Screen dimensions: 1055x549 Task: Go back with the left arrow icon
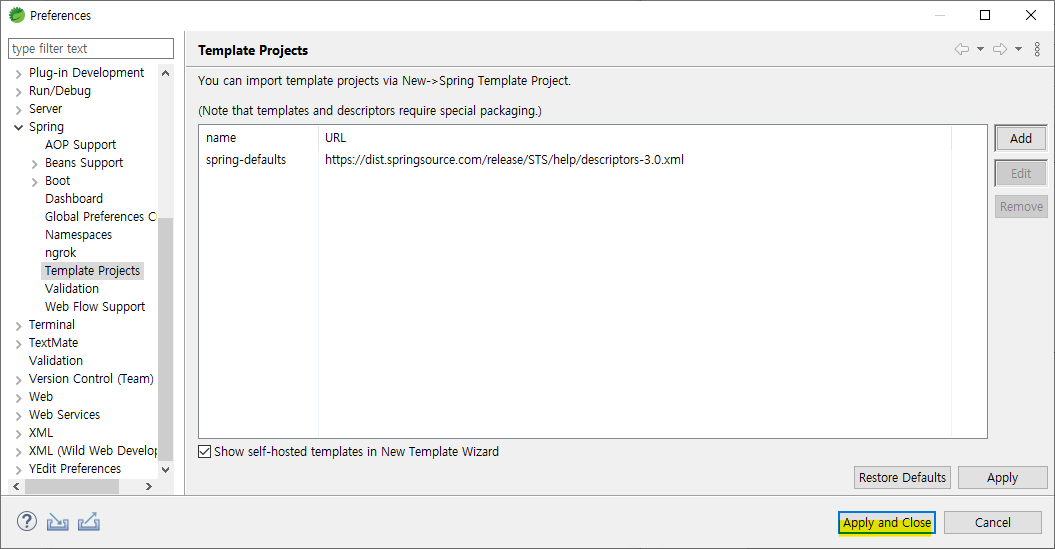(x=962, y=49)
